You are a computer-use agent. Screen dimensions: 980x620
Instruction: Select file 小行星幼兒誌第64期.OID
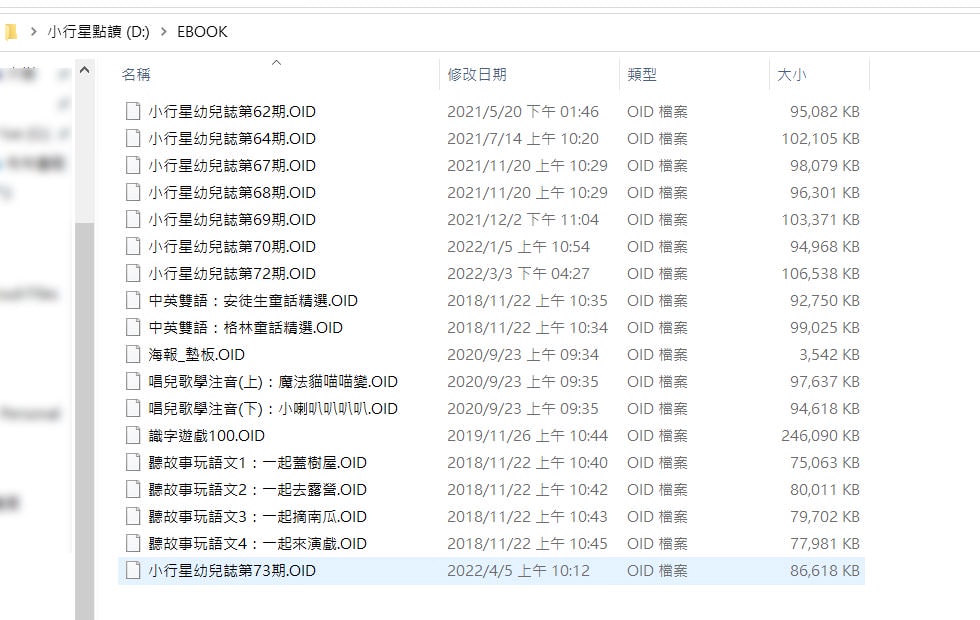(232, 138)
